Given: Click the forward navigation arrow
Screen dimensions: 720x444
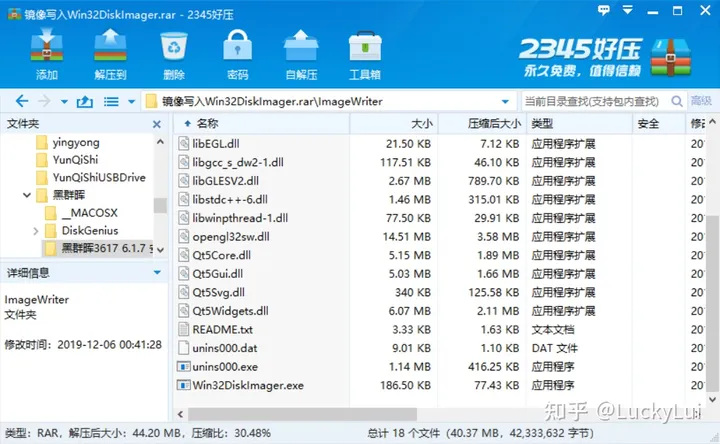Looking at the screenshot, I should tap(44, 101).
